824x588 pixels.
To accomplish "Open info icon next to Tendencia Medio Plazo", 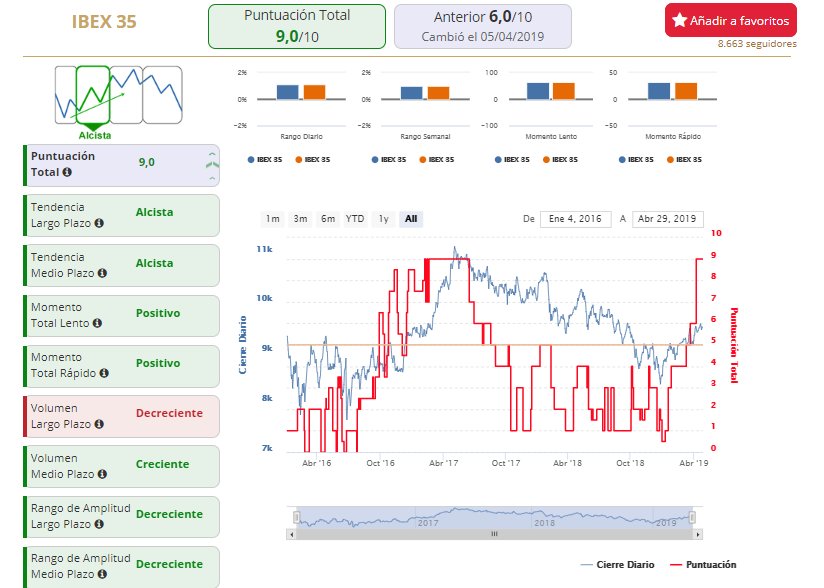I will 102,273.
